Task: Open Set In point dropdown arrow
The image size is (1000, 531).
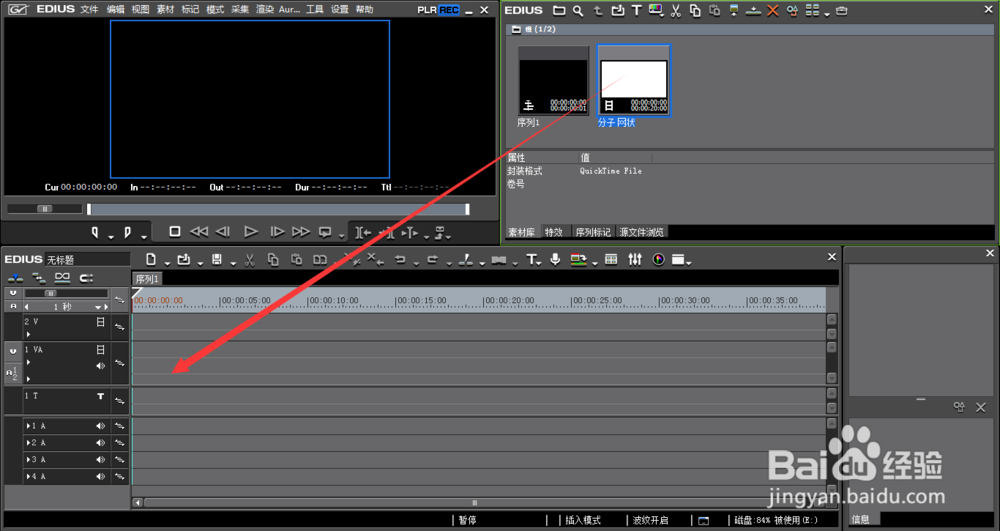Action: (x=111, y=237)
